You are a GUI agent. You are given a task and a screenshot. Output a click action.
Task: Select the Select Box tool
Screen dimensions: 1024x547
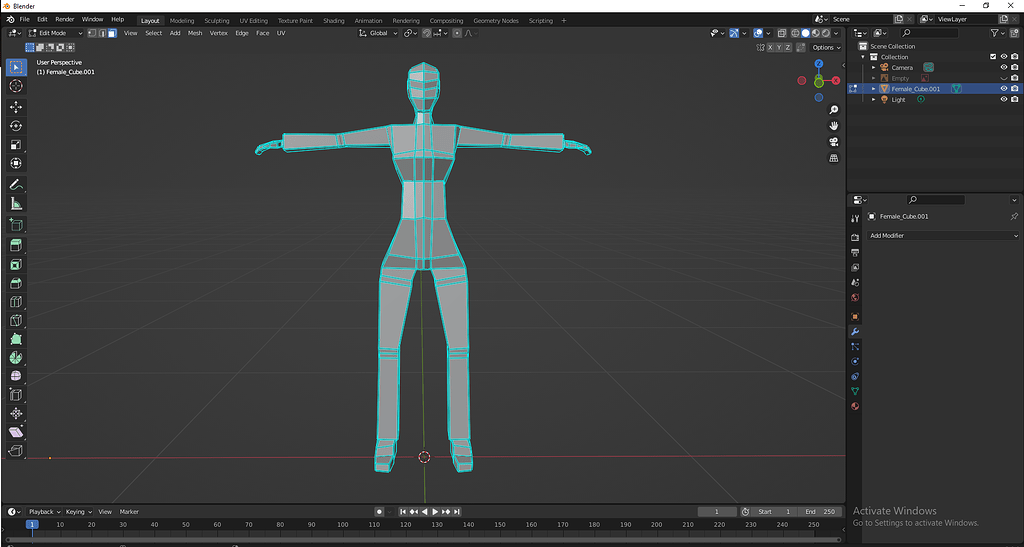coord(16,67)
